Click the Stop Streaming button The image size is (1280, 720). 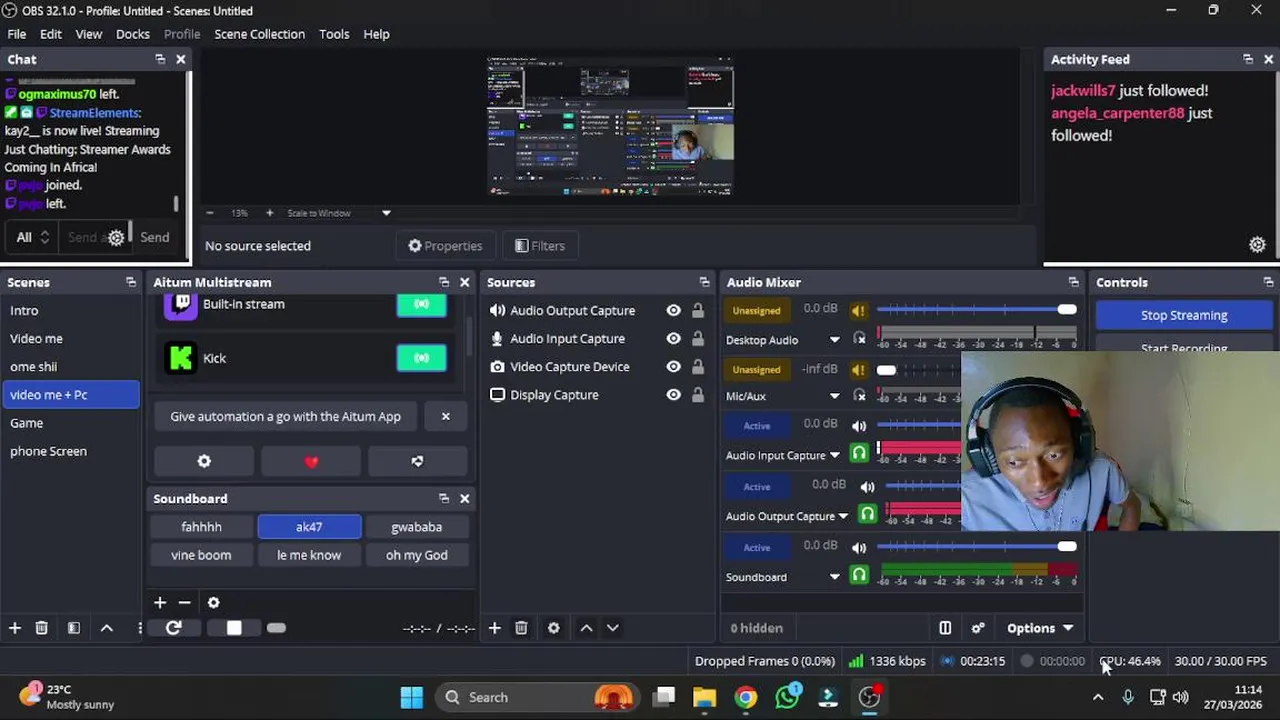[1184, 315]
